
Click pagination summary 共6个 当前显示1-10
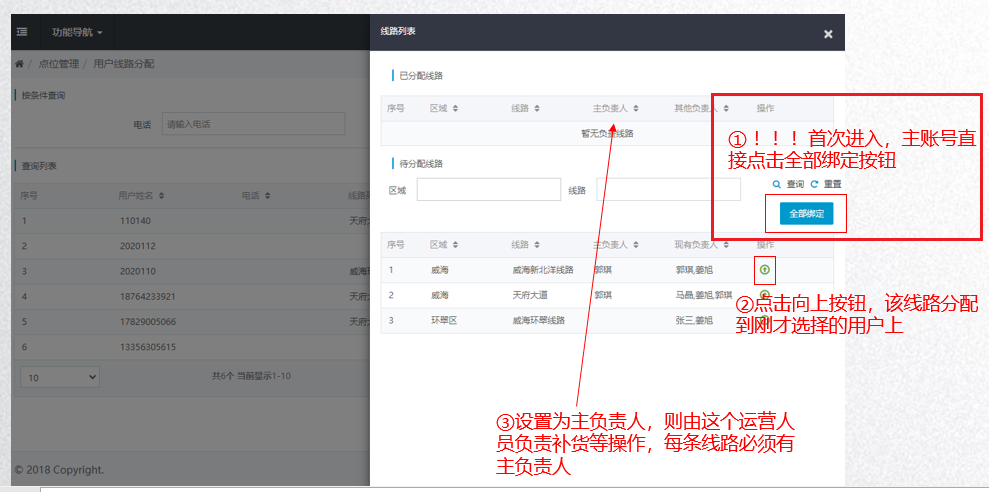pyautogui.click(x=251, y=377)
